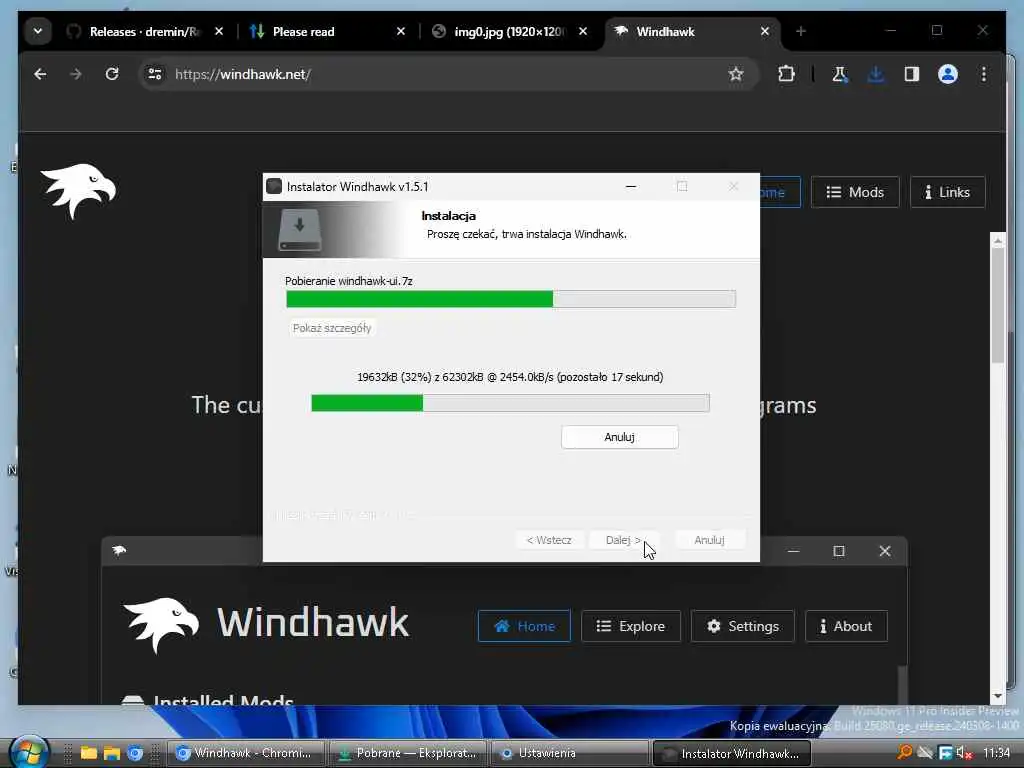Open the Windows Start orb

29,753
